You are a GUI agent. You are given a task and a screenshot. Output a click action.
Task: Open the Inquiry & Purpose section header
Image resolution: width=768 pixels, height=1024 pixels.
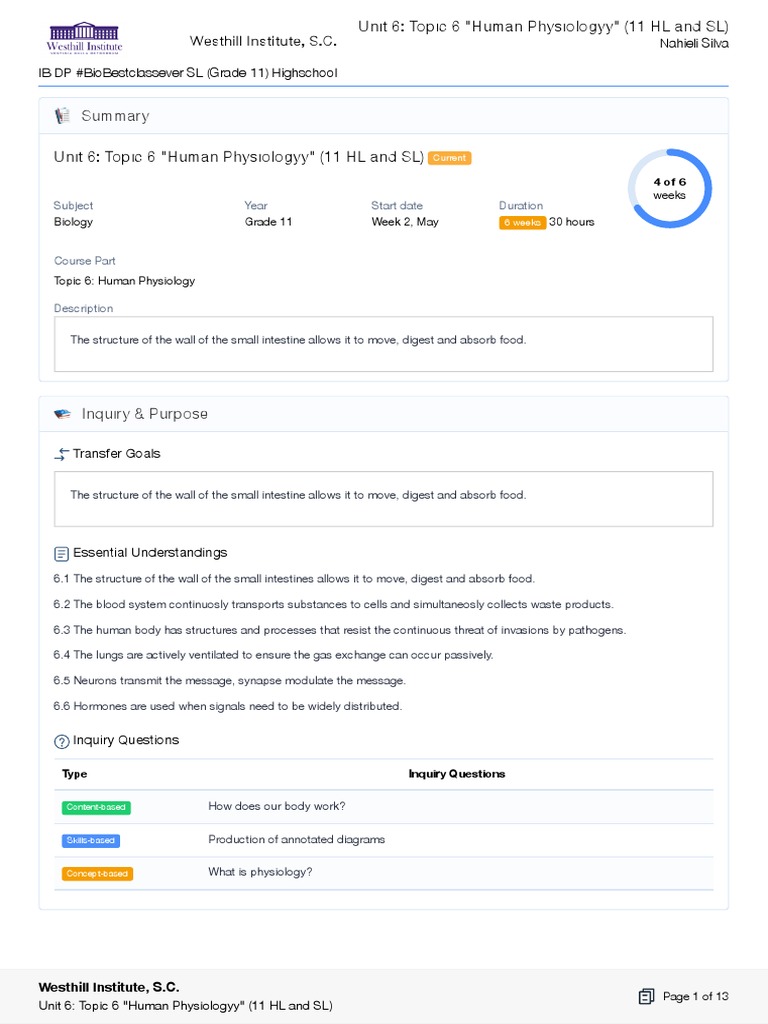pyautogui.click(x=144, y=414)
